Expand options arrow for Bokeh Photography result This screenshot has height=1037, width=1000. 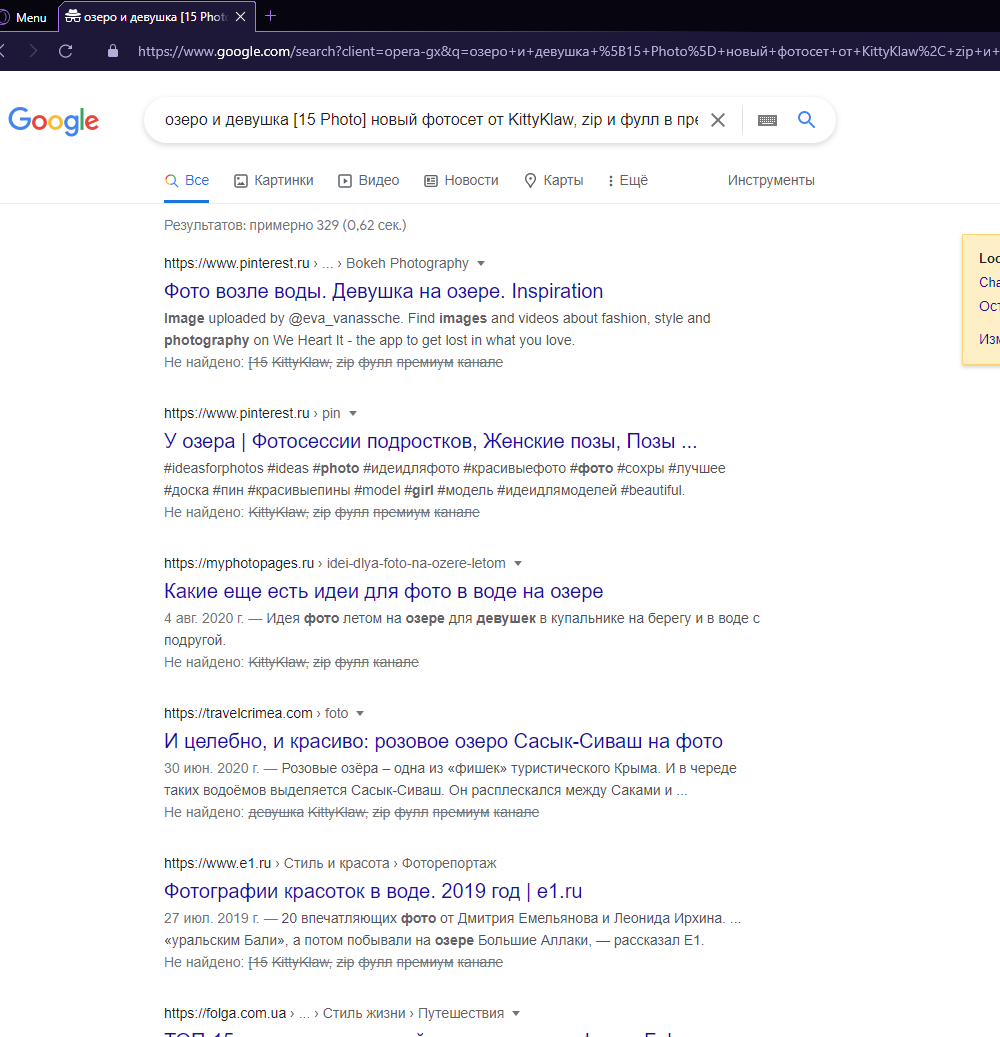coord(481,263)
